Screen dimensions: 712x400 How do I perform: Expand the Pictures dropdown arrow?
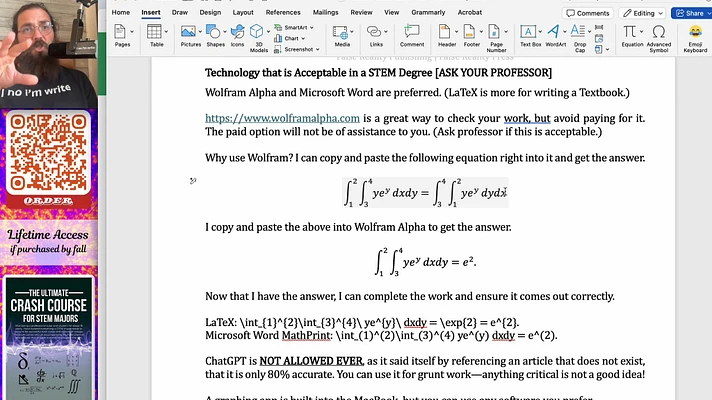pos(200,32)
